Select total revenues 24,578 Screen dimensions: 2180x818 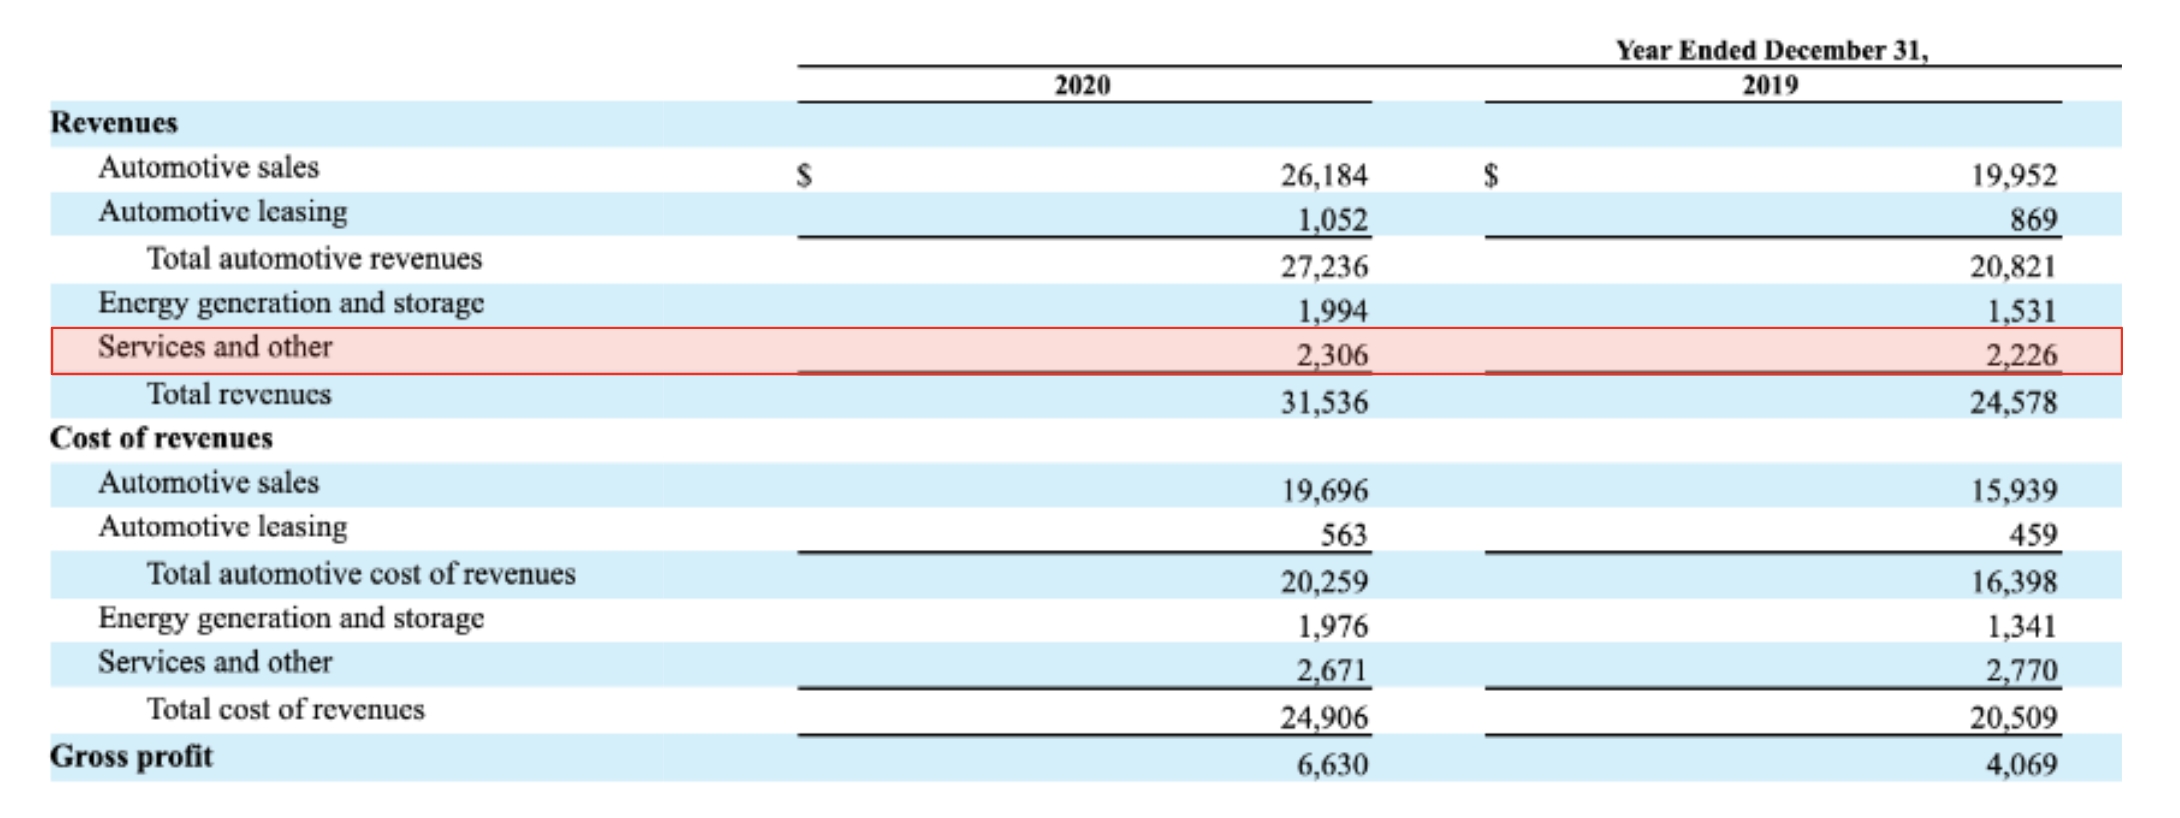[2013, 403]
